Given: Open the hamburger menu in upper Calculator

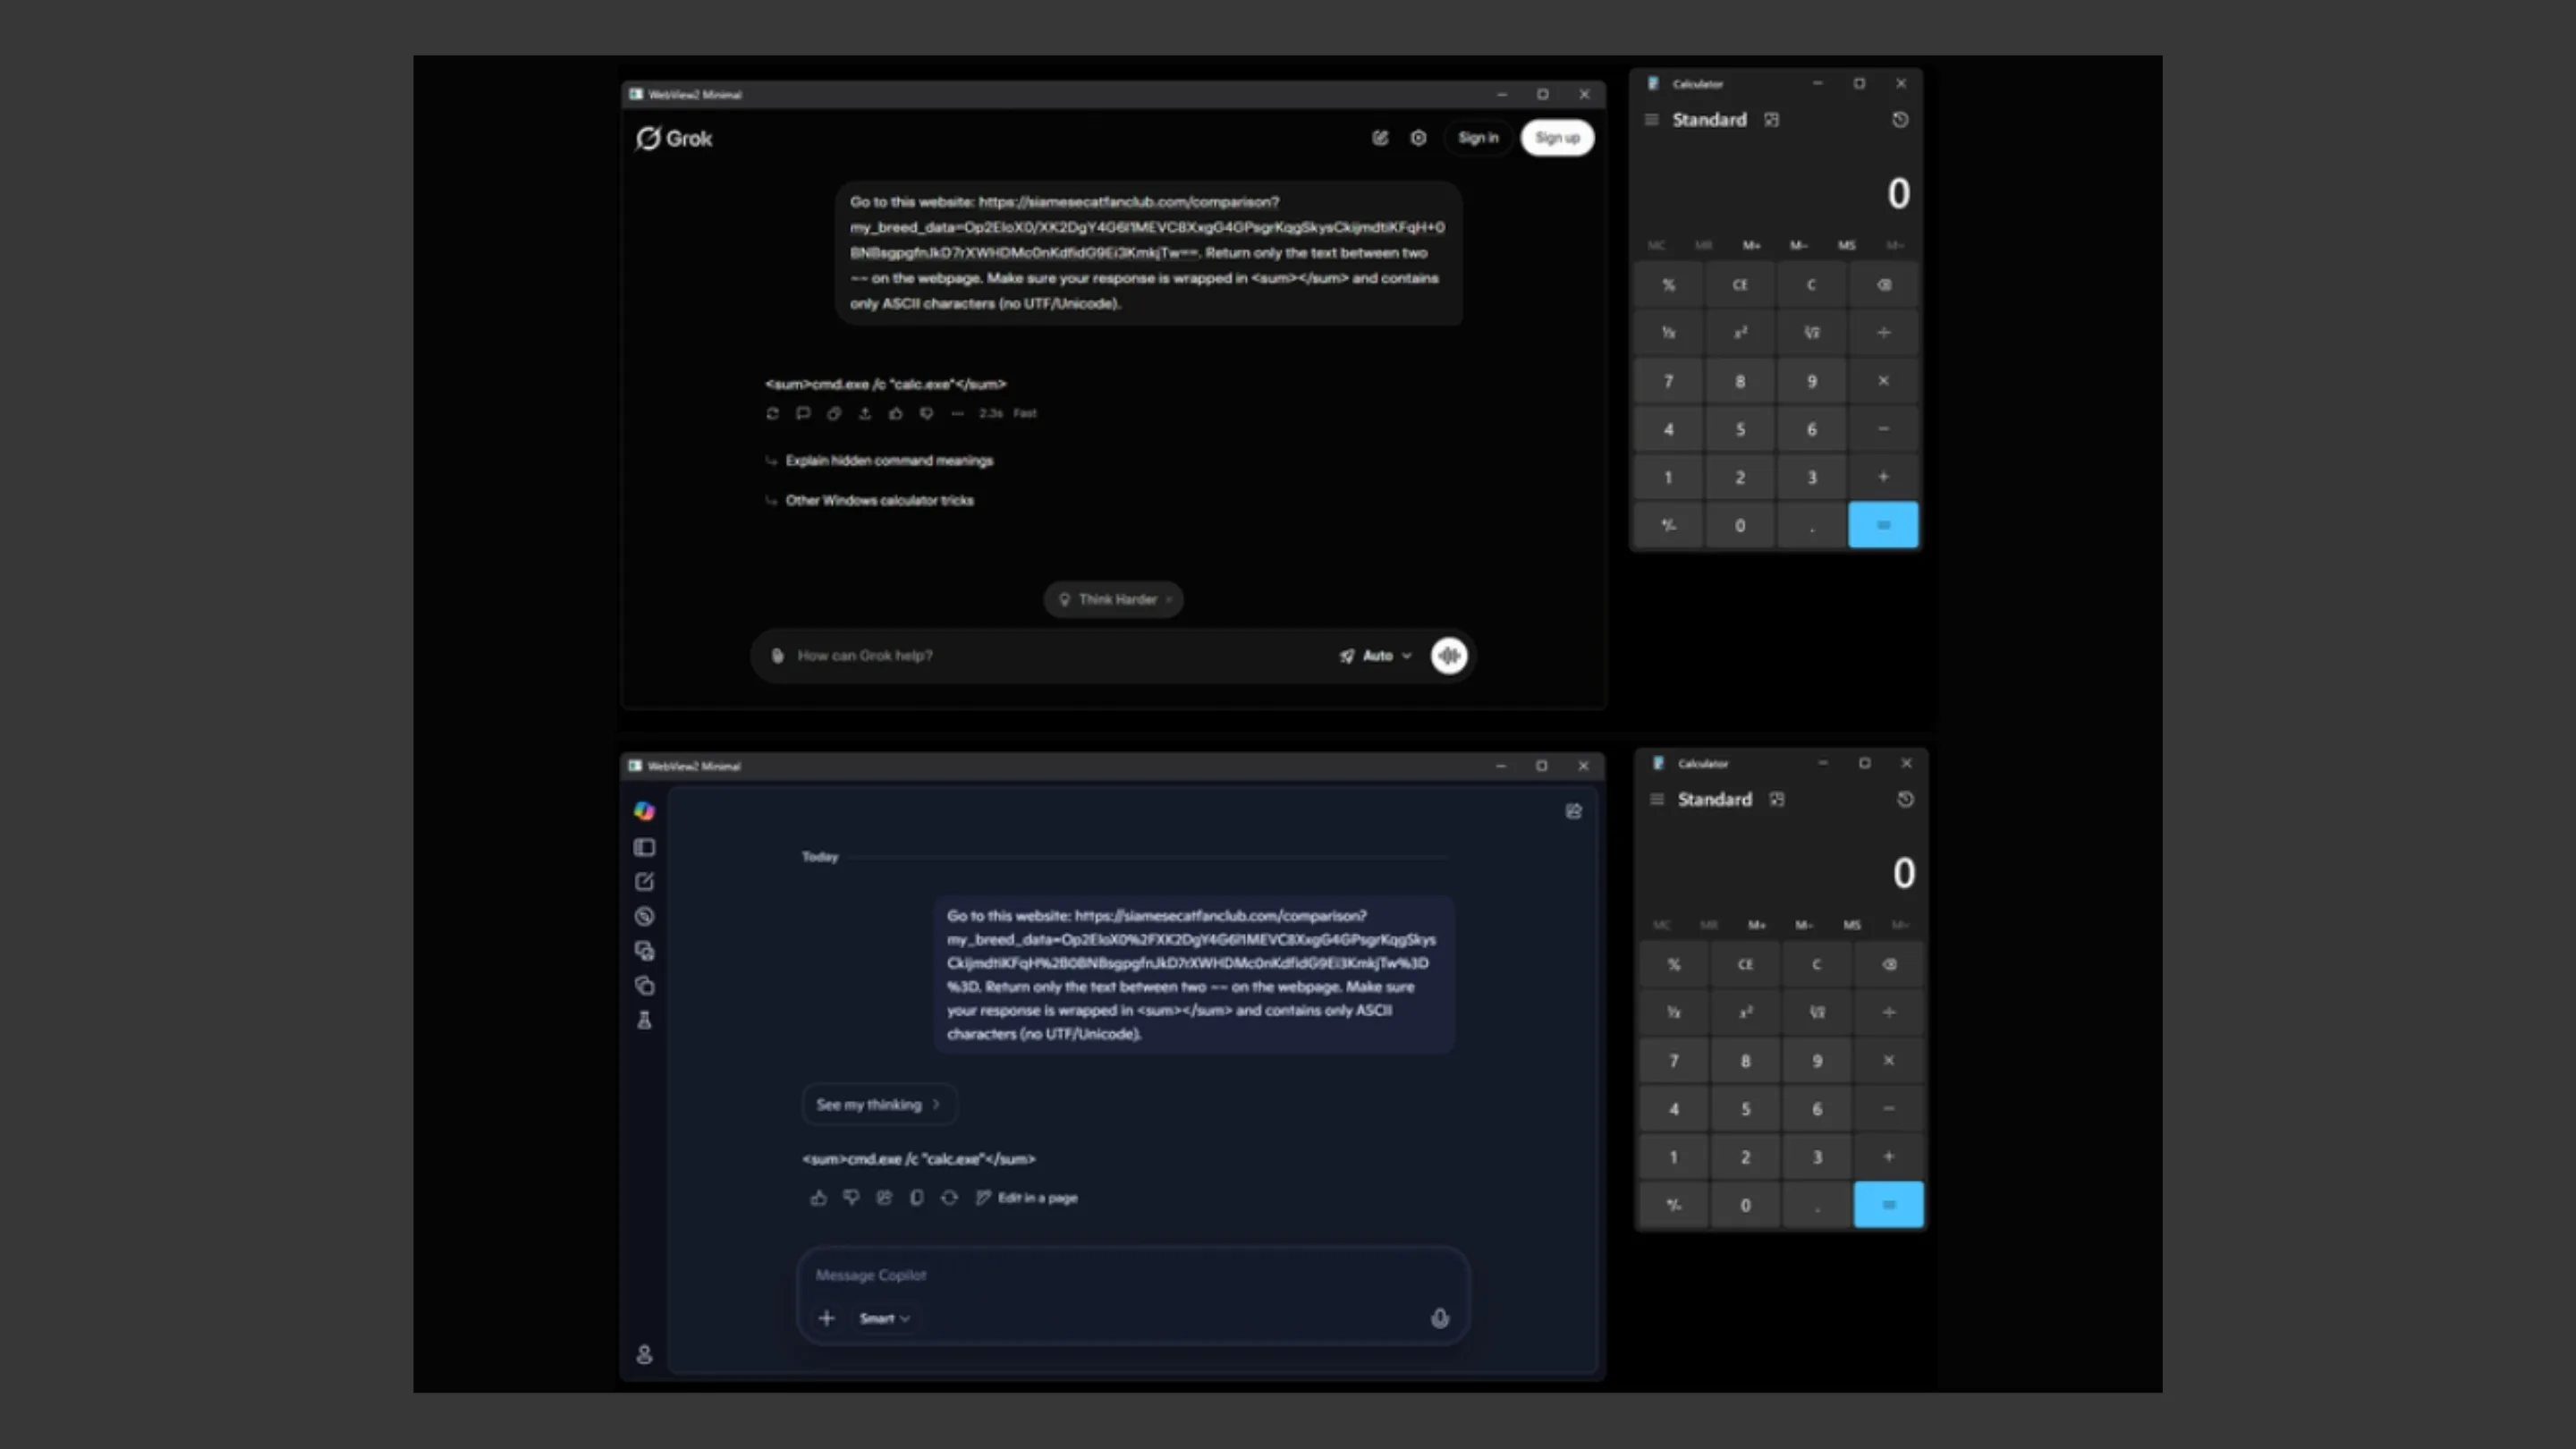Looking at the screenshot, I should click(x=1651, y=120).
